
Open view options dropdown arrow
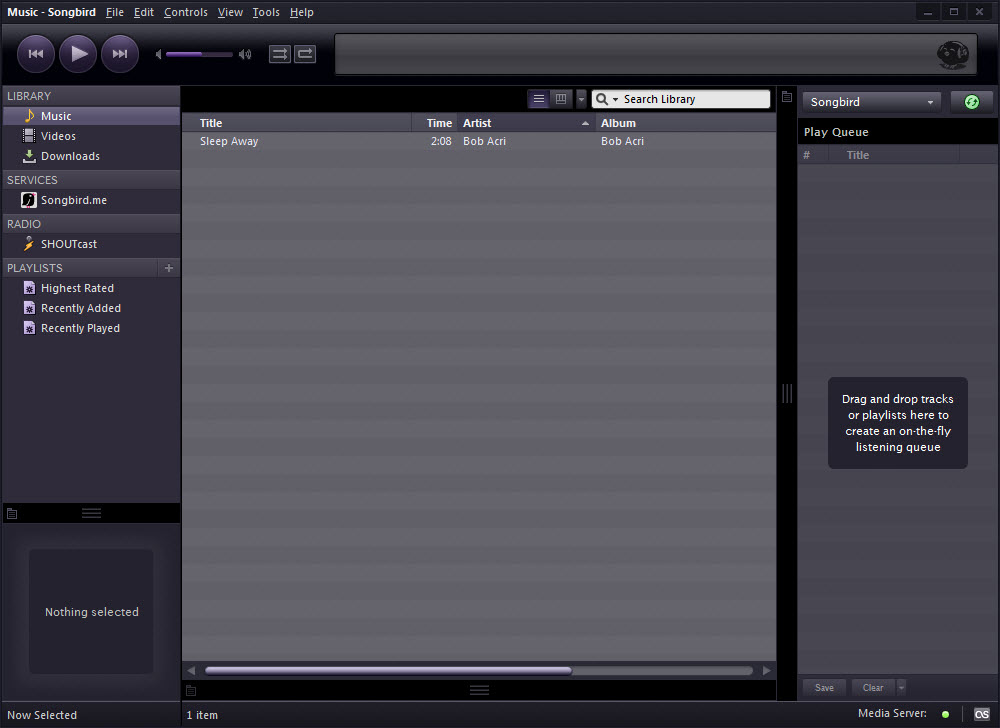[x=581, y=99]
